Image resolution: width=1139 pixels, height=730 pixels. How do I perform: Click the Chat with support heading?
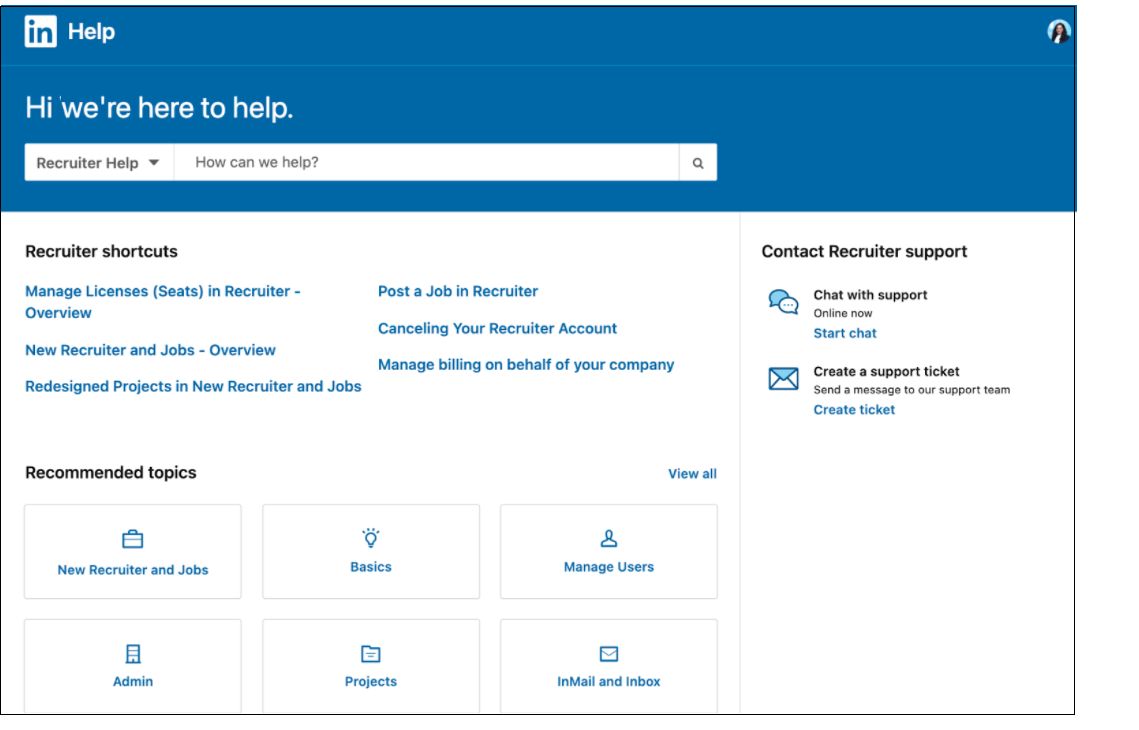[870, 295]
